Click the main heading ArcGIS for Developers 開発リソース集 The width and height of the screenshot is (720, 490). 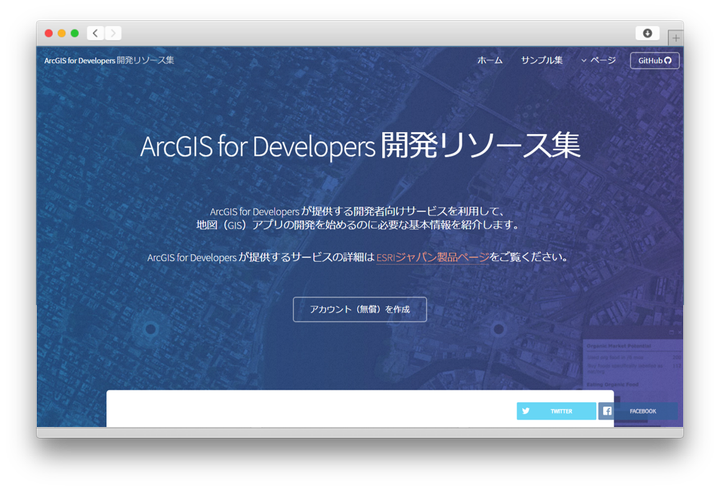360,146
